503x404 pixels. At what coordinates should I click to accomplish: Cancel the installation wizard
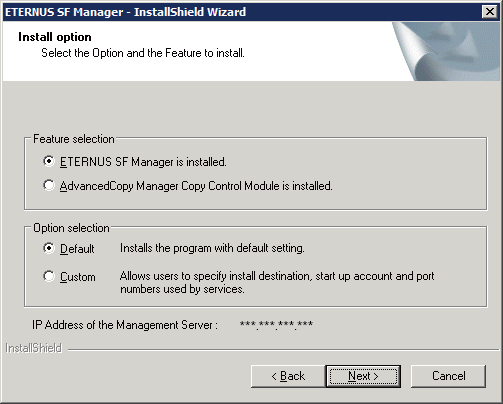[x=448, y=376]
